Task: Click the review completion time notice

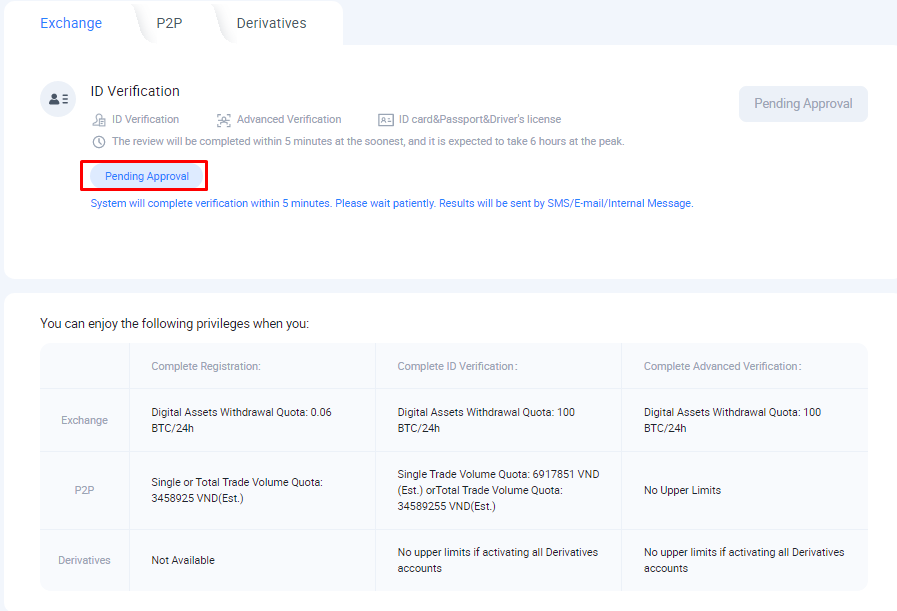Action: click(x=368, y=141)
